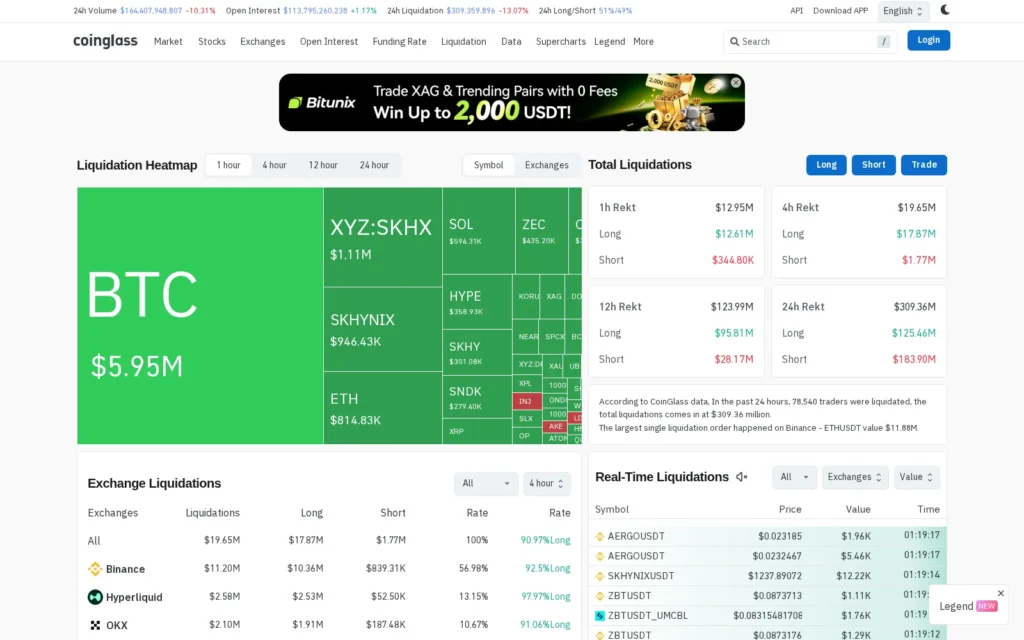Click the Hyperliquid exchange logo icon
This screenshot has height=640, width=1024.
(95, 597)
